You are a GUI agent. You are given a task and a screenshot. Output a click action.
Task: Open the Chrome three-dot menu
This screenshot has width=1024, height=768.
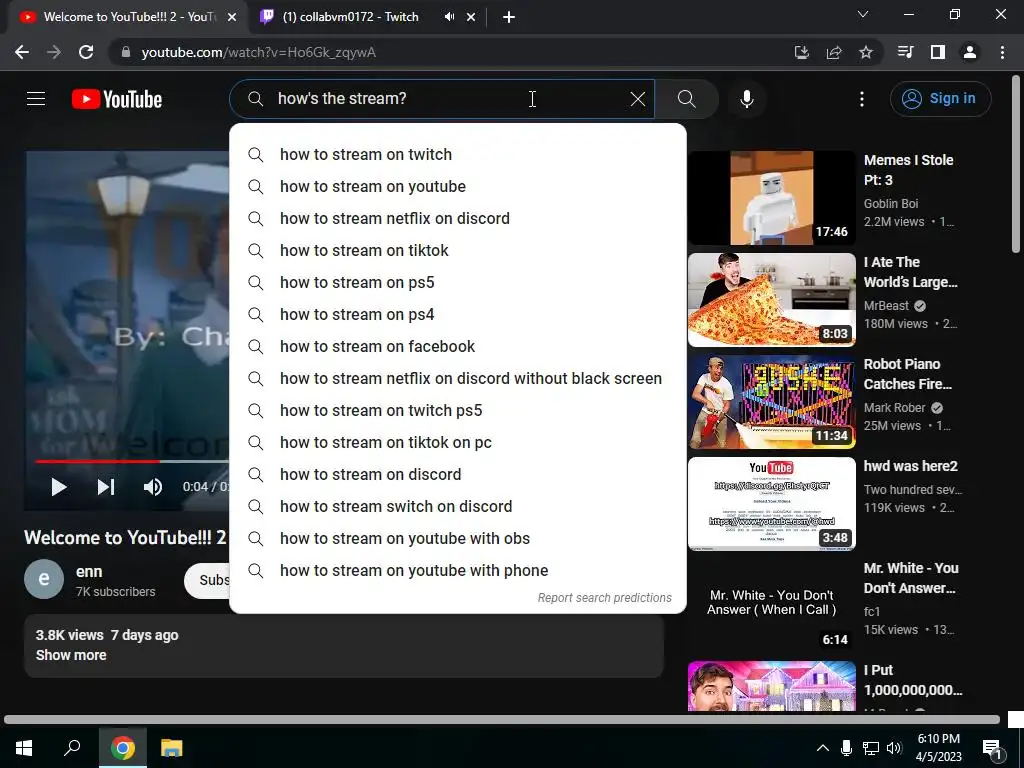pyautogui.click(x=1002, y=52)
